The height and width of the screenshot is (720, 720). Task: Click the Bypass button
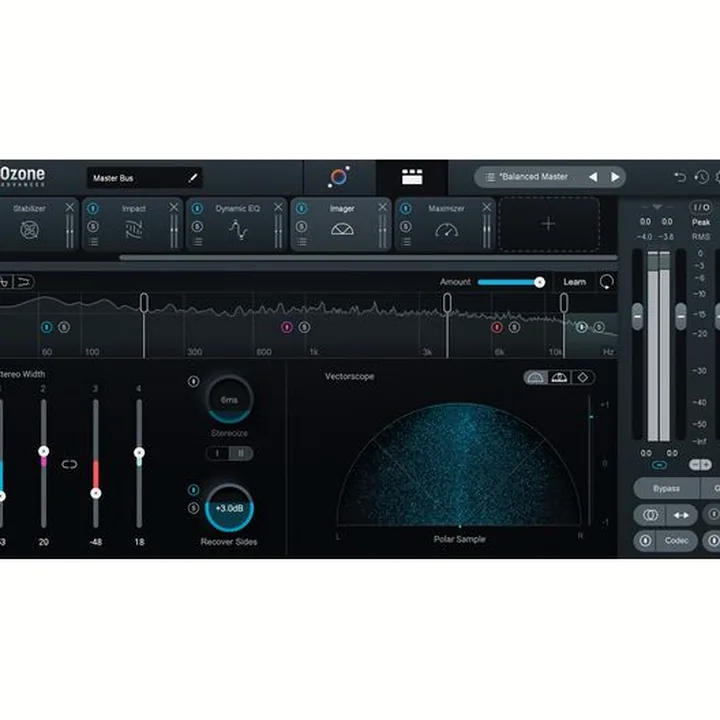pos(666,489)
